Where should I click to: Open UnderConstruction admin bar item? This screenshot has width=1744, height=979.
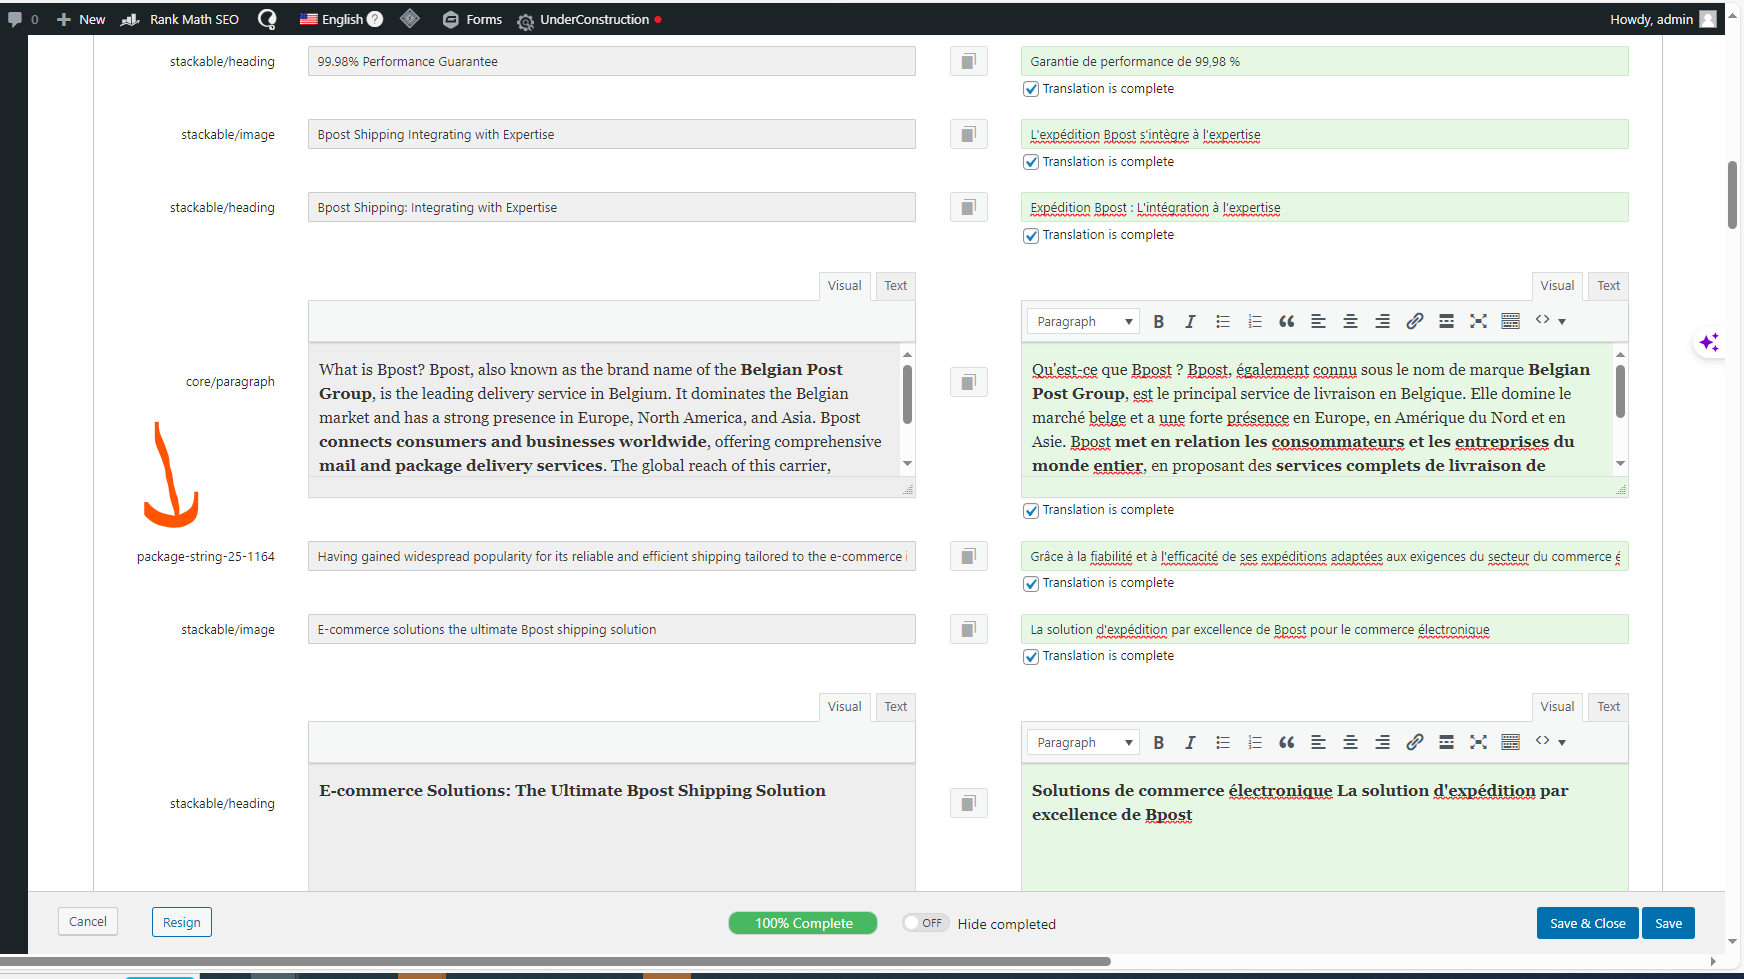[589, 19]
